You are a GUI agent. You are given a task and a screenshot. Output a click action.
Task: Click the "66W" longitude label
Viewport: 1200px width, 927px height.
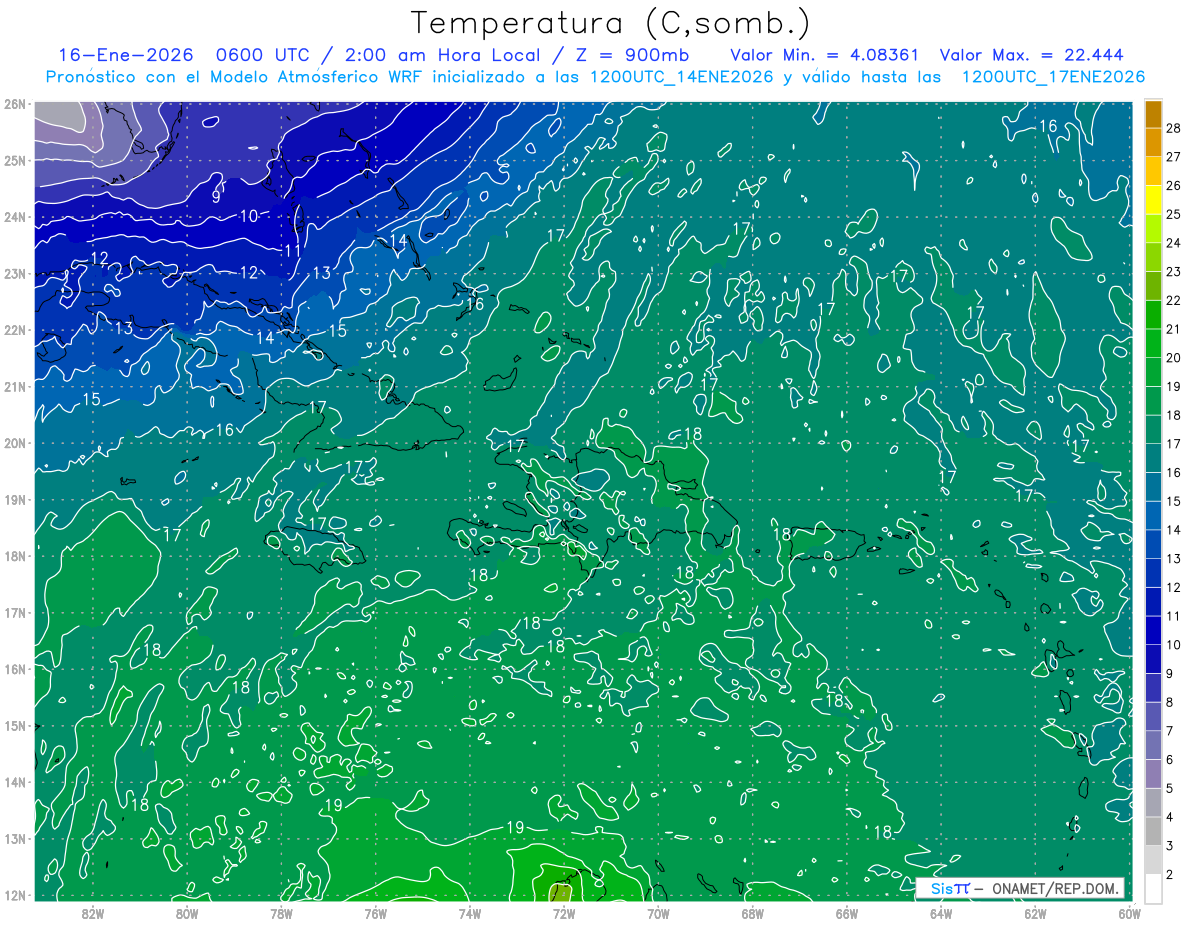847,913
